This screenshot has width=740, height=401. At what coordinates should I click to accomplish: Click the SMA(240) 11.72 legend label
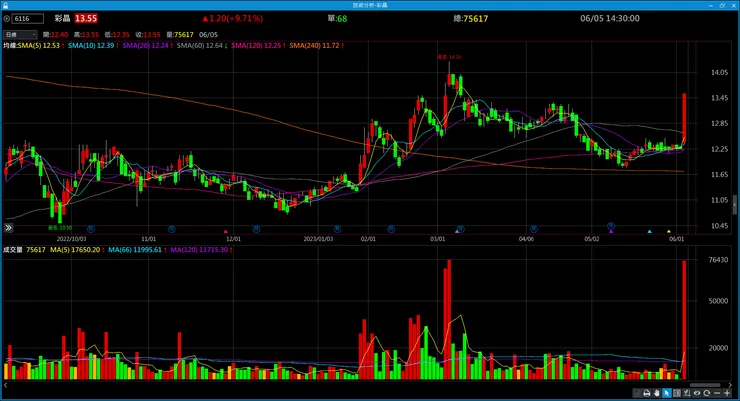point(314,45)
